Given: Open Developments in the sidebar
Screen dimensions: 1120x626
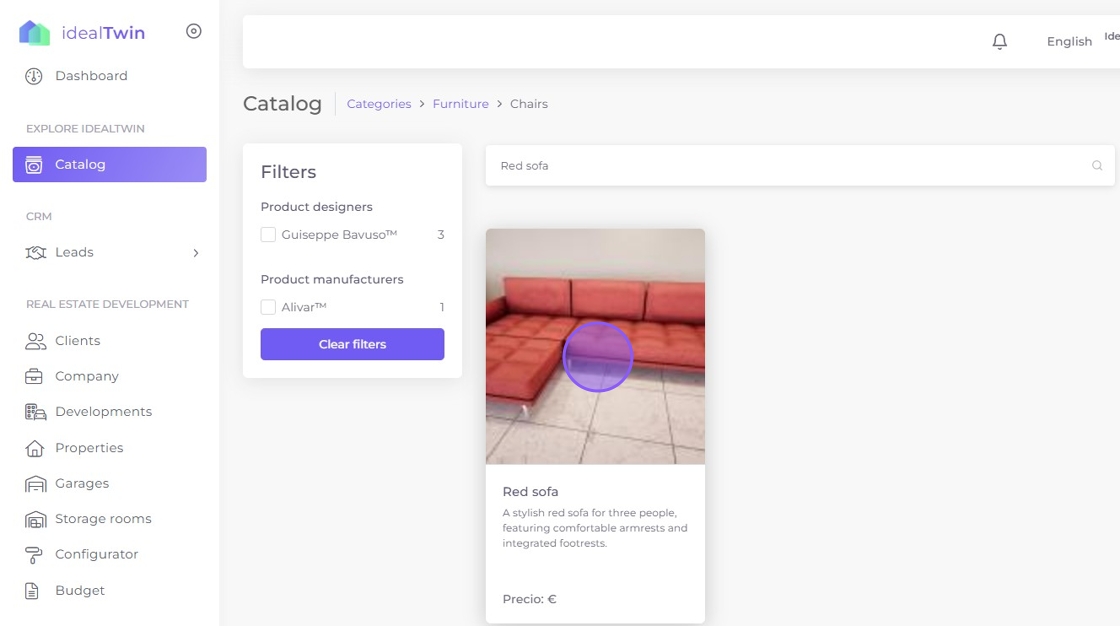Looking at the screenshot, I should [103, 412].
